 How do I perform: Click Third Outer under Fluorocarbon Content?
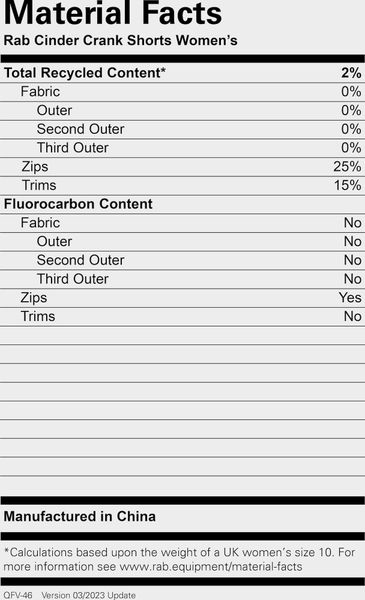[x=73, y=279]
